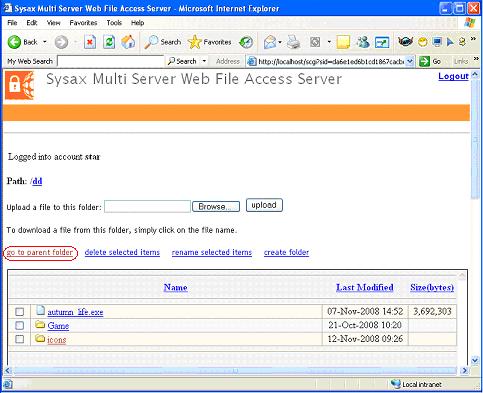Click the My Web Search text field
This screenshot has height=393, width=483.
tap(111, 61)
